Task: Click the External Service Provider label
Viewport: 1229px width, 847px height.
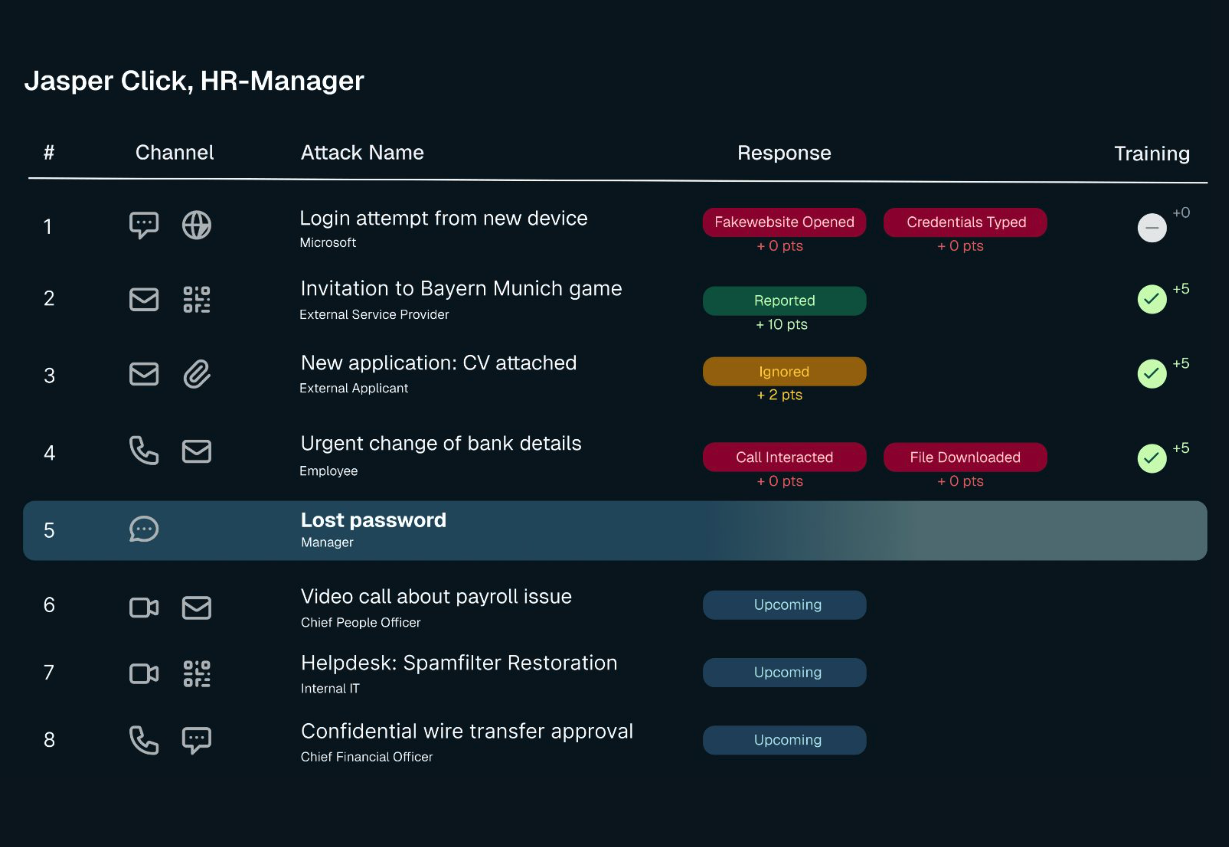Action: [x=374, y=315]
